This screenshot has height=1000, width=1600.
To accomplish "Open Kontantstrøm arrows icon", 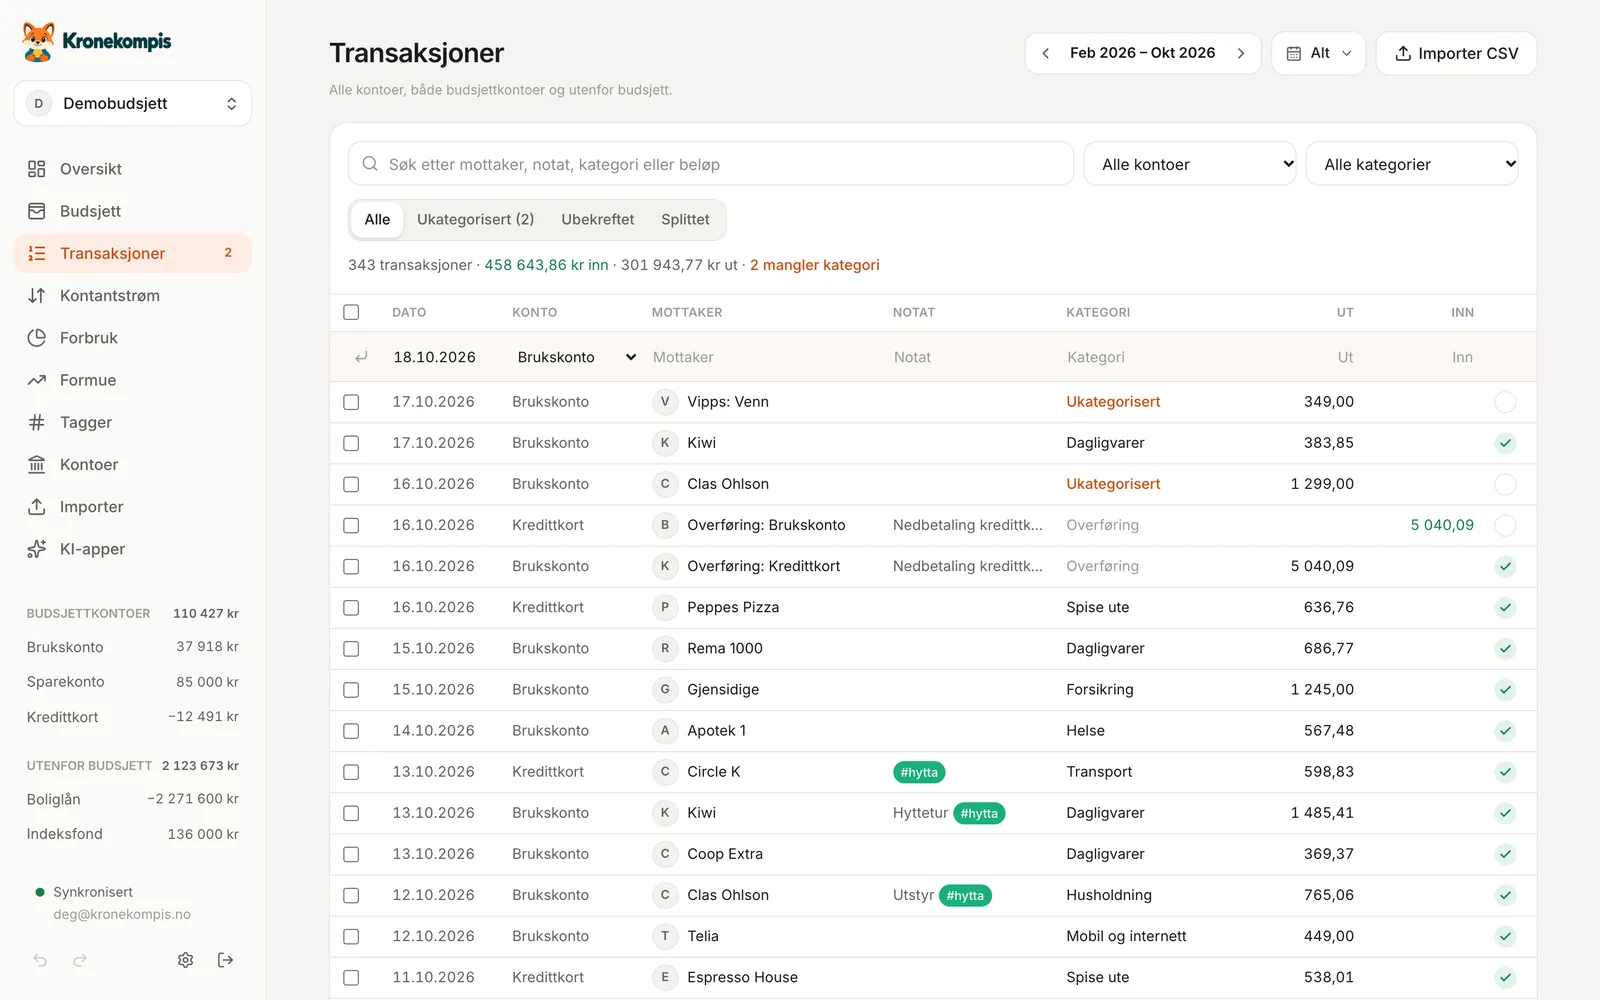I will pos(37,296).
